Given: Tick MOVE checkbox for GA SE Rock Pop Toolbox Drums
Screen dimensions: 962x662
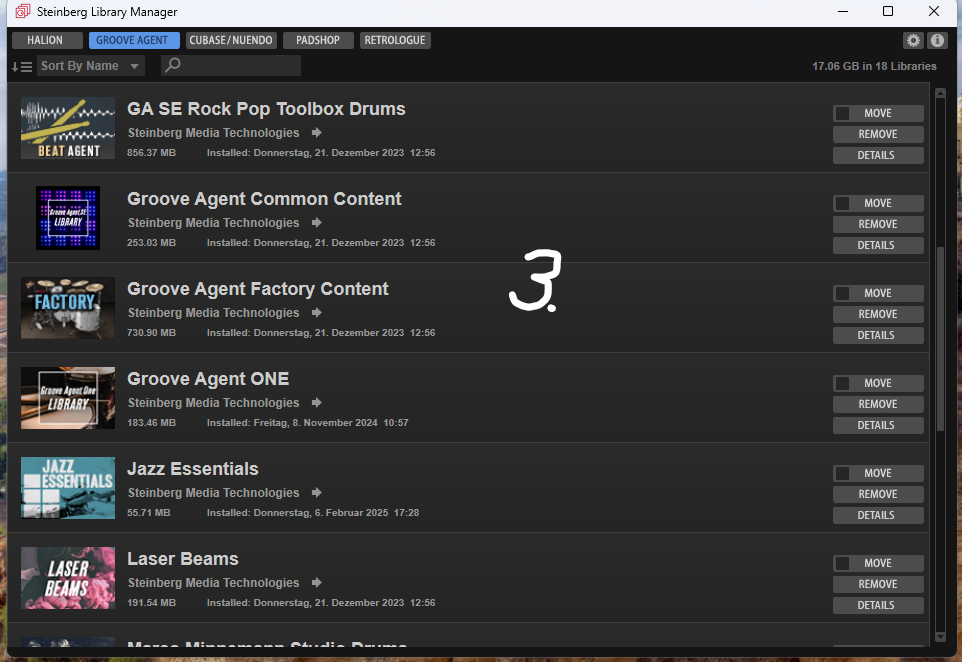Looking at the screenshot, I should point(843,114).
